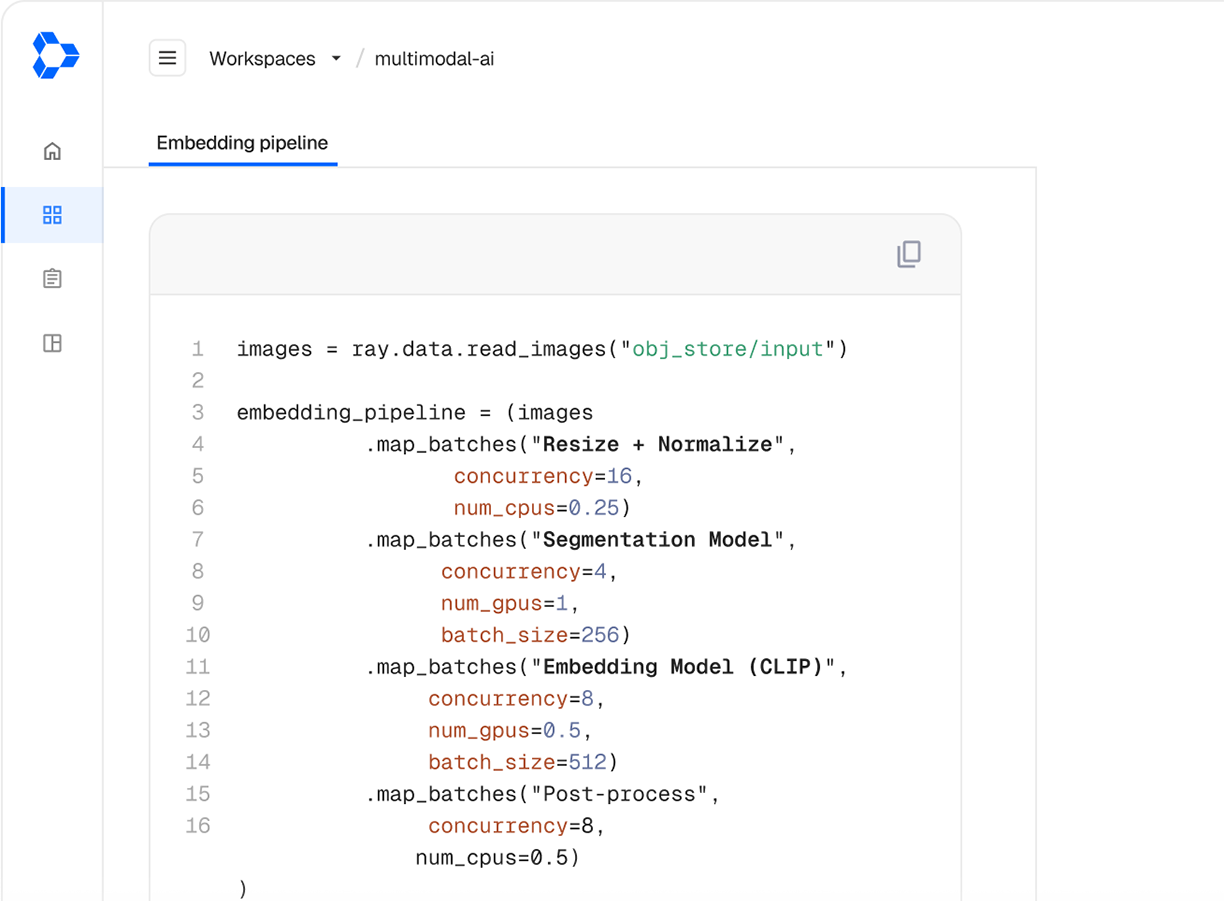Open the Home panel from the sidebar
This screenshot has height=901, width=1224.
(52, 150)
